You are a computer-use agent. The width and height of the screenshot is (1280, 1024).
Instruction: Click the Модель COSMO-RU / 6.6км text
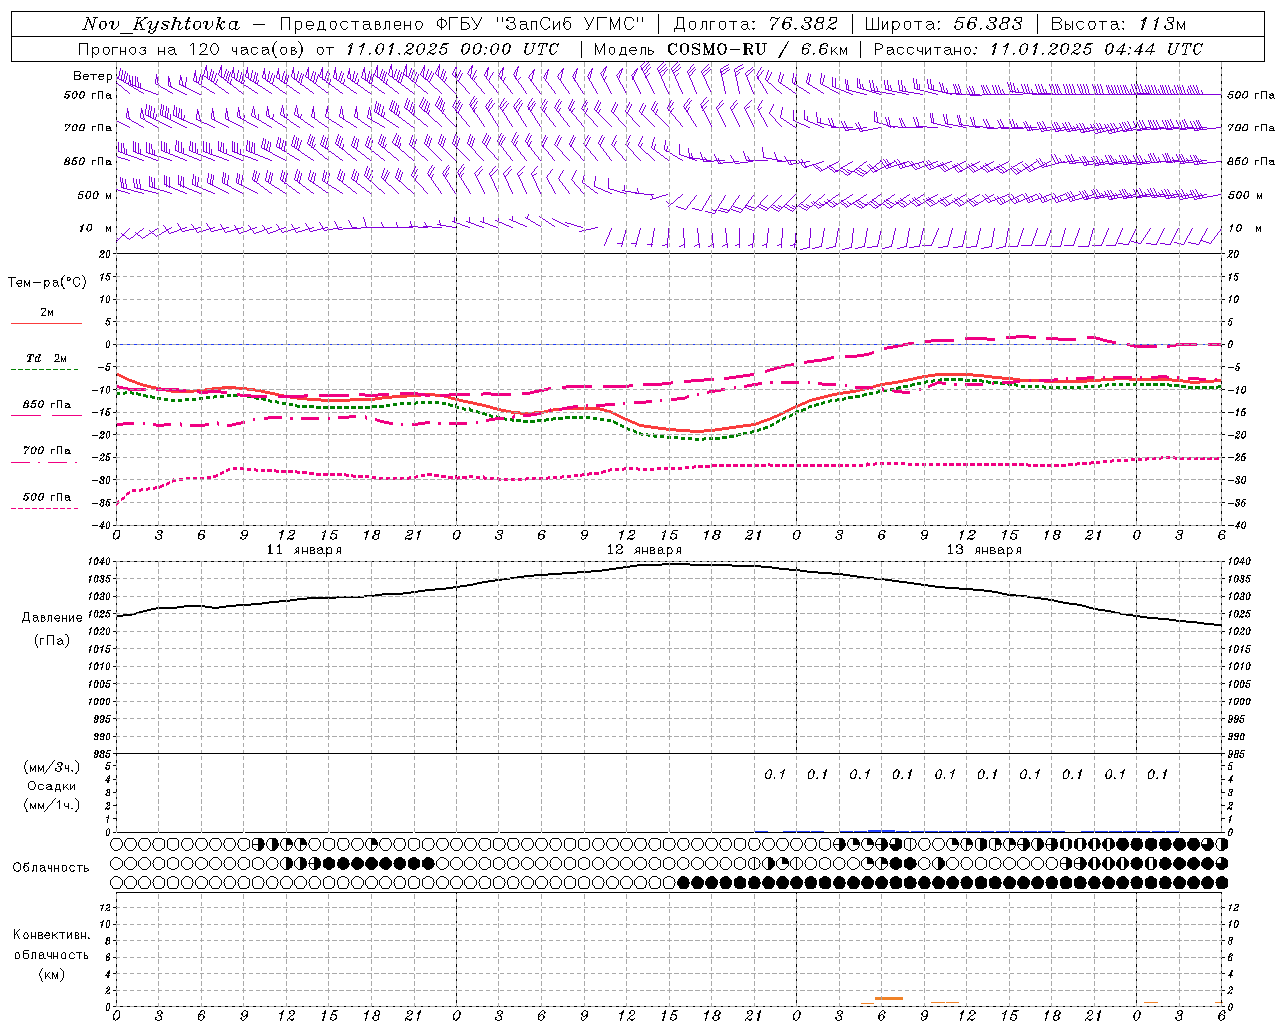coord(721,49)
